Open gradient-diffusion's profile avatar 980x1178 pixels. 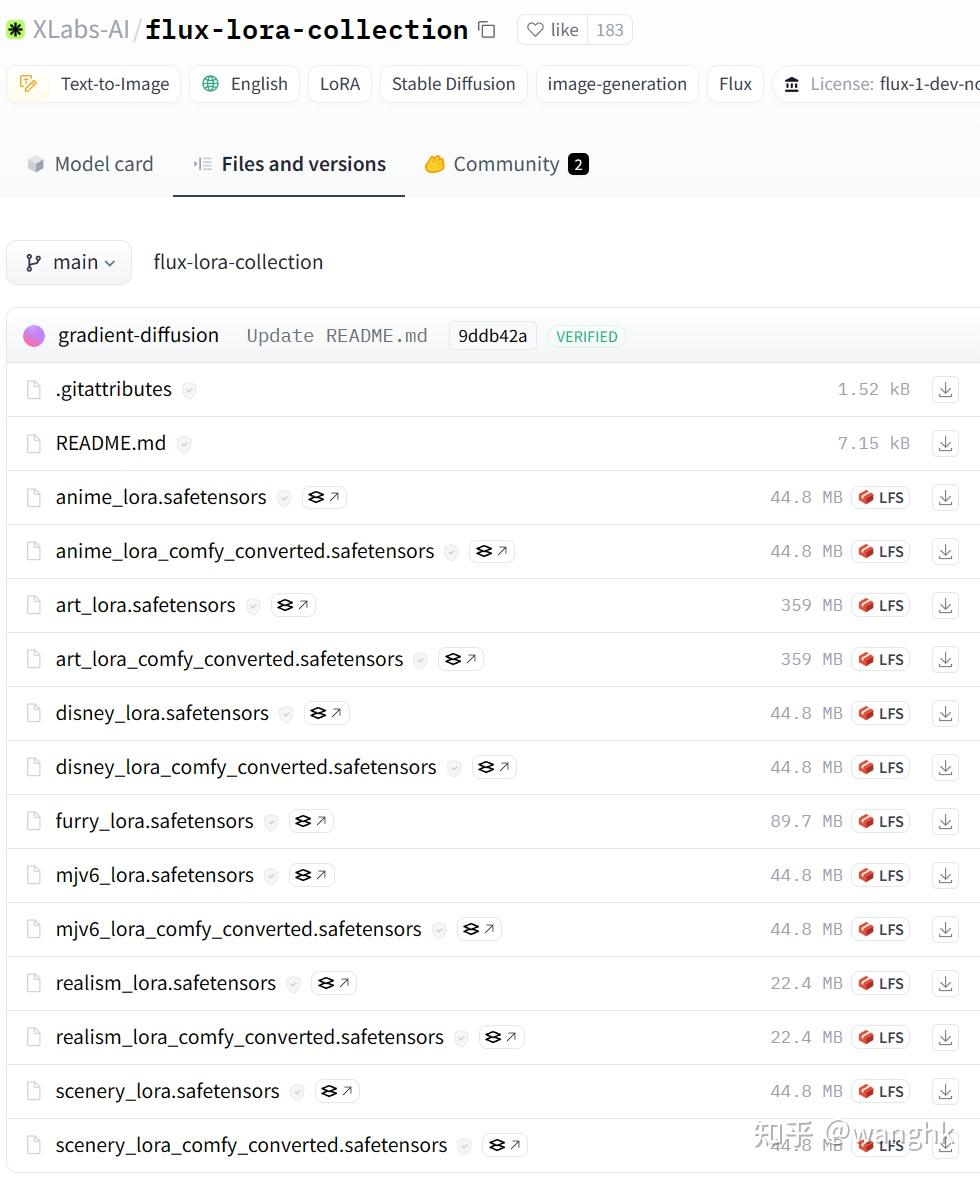[34, 335]
